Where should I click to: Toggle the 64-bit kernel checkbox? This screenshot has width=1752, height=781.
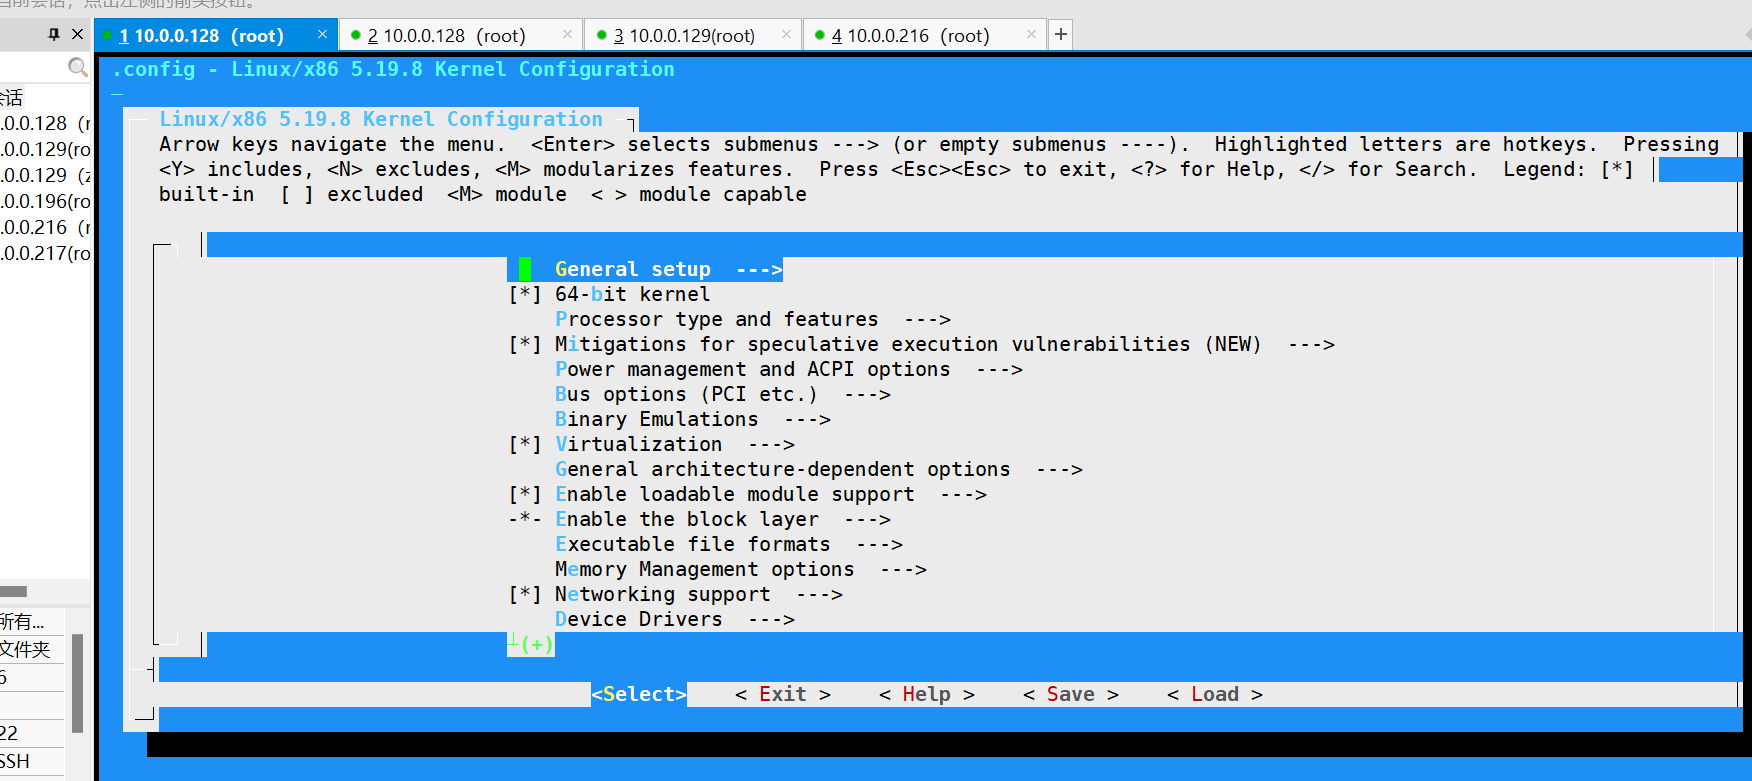click(x=525, y=294)
